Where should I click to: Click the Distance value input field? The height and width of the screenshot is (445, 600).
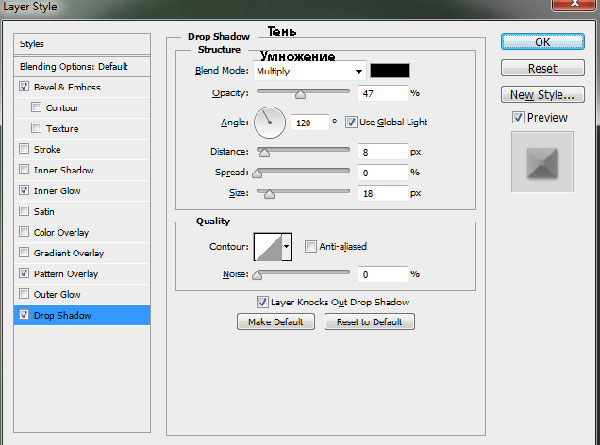click(381, 152)
